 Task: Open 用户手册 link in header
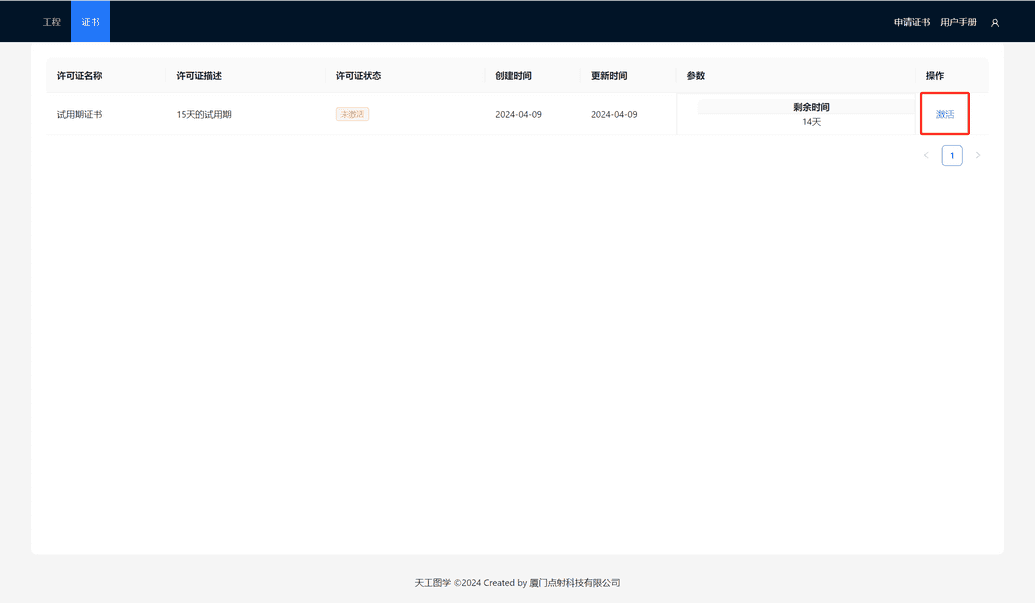pyautogui.click(x=958, y=22)
